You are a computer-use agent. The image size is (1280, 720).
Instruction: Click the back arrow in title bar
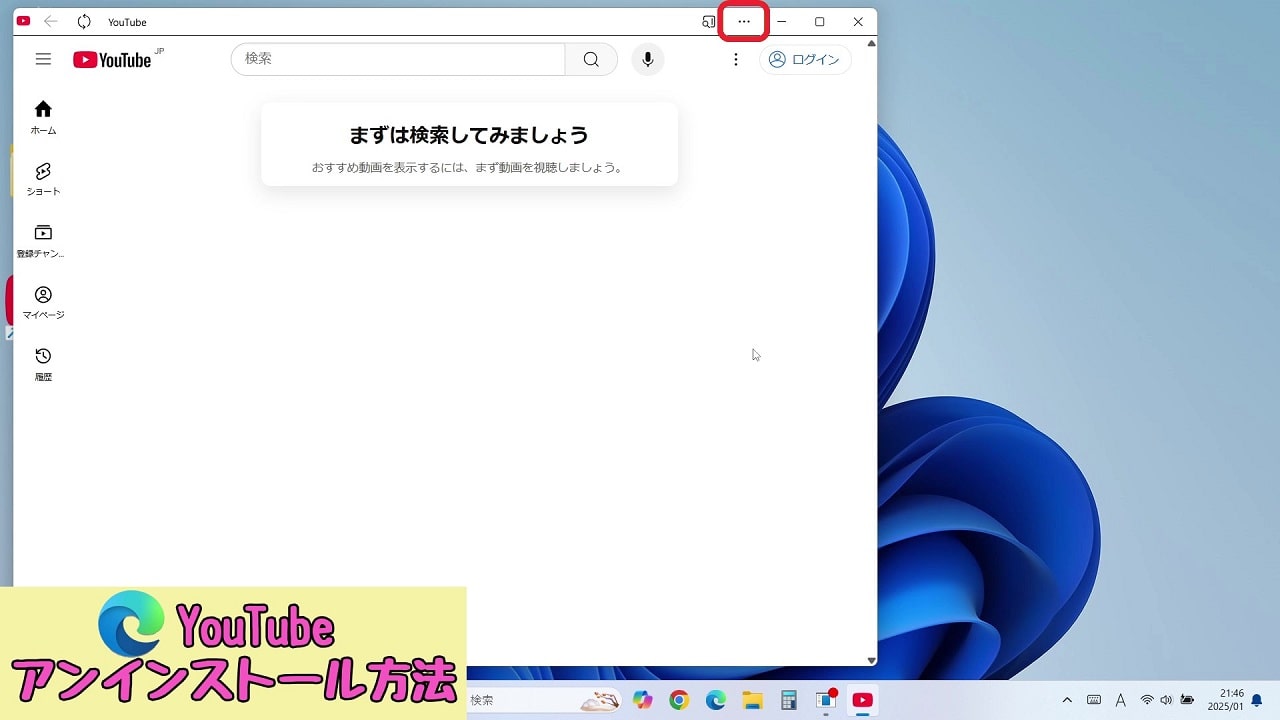coord(51,21)
